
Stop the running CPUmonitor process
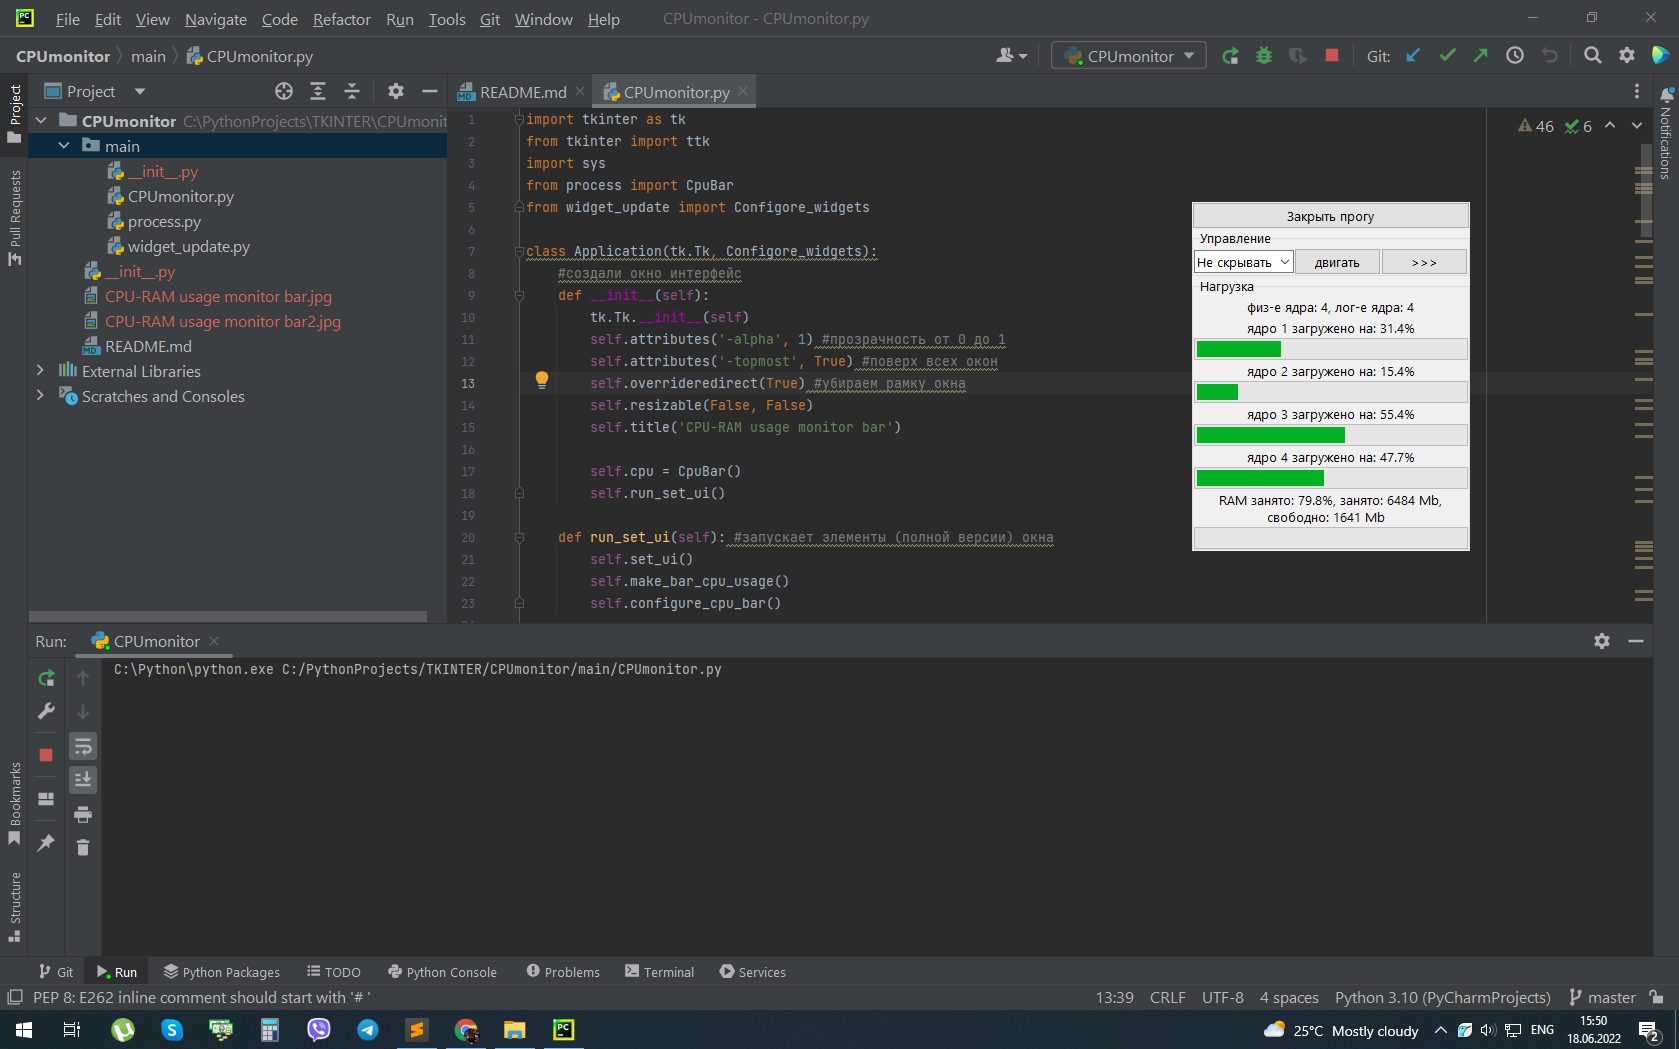pos(1331,56)
